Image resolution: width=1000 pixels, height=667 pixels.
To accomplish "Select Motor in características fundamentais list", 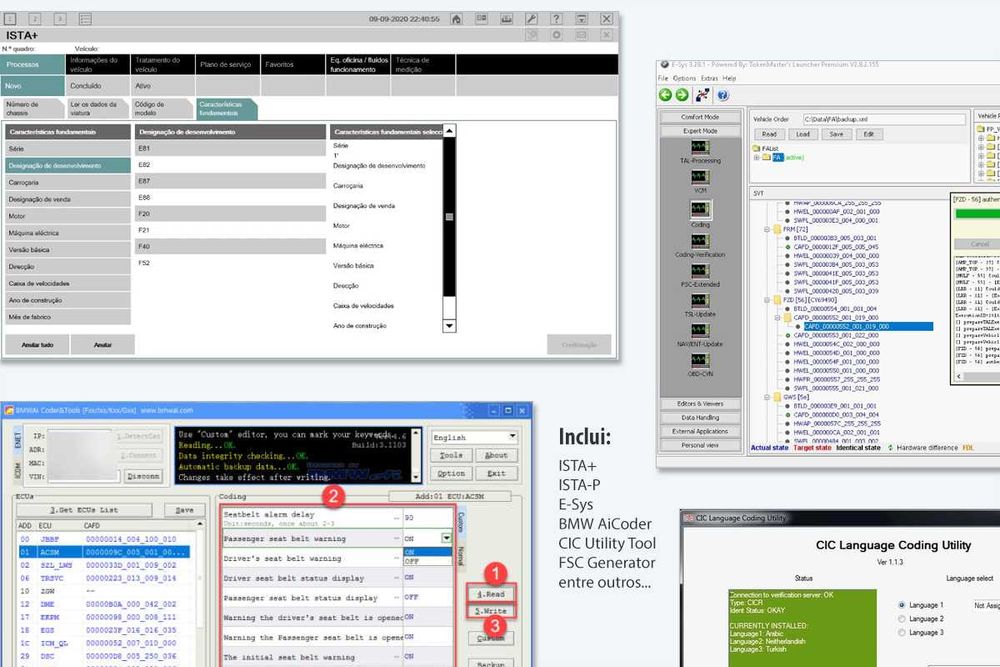I will tap(68, 216).
